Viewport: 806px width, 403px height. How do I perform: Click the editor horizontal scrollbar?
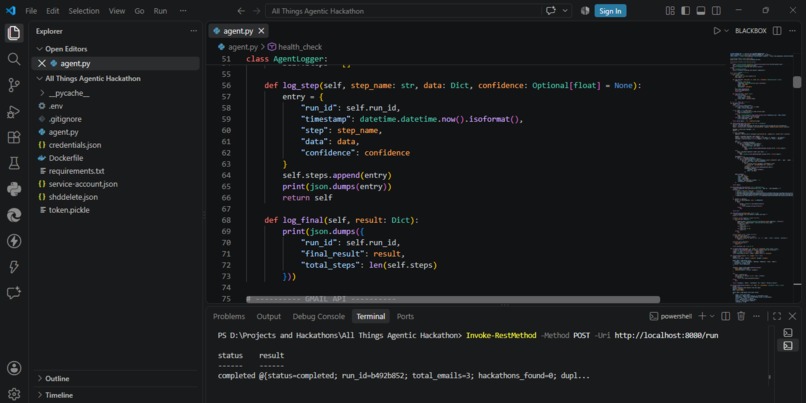pos(452,299)
